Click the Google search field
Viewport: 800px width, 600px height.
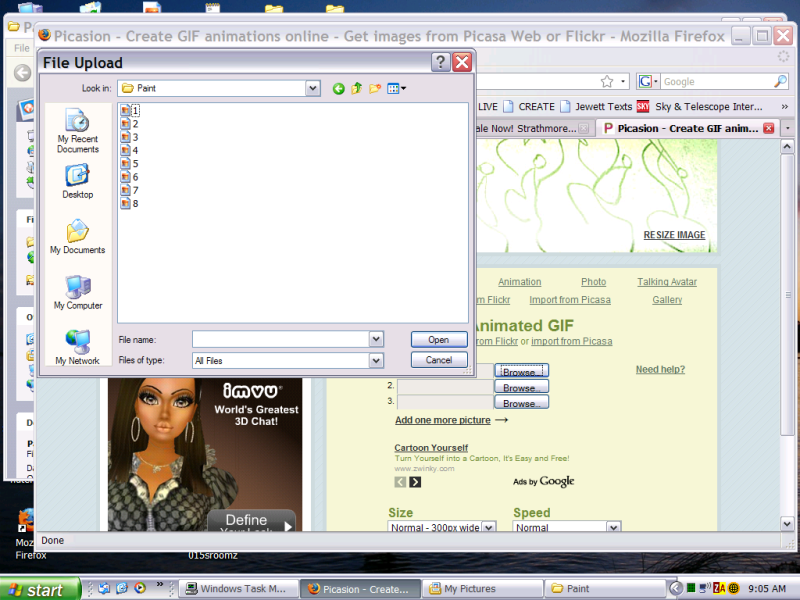click(717, 82)
